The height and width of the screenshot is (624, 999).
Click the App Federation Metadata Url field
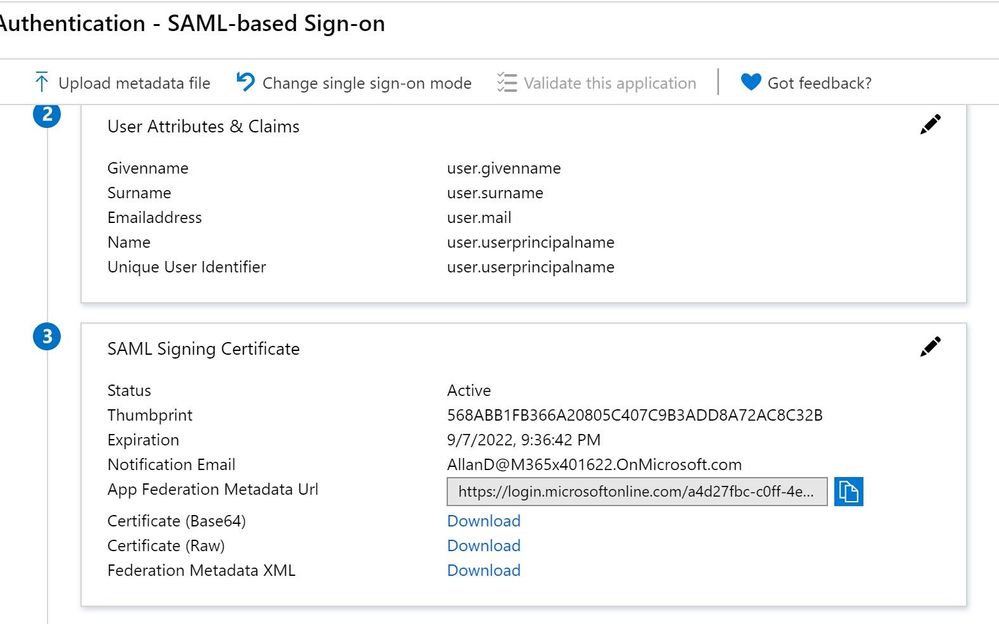pyautogui.click(x=637, y=491)
